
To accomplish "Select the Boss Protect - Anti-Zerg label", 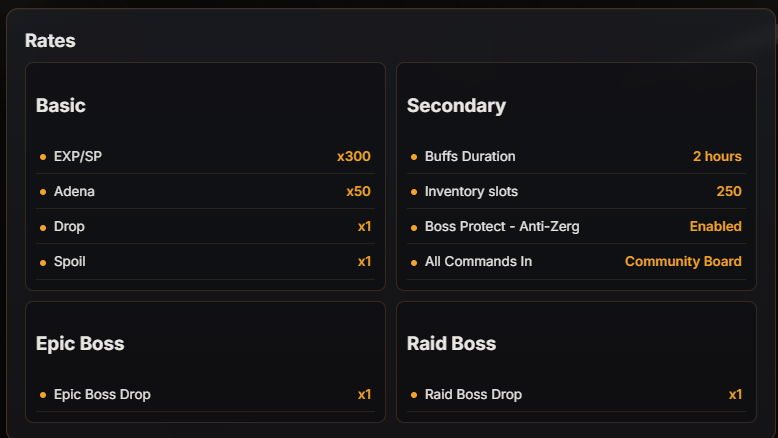I will (502, 226).
